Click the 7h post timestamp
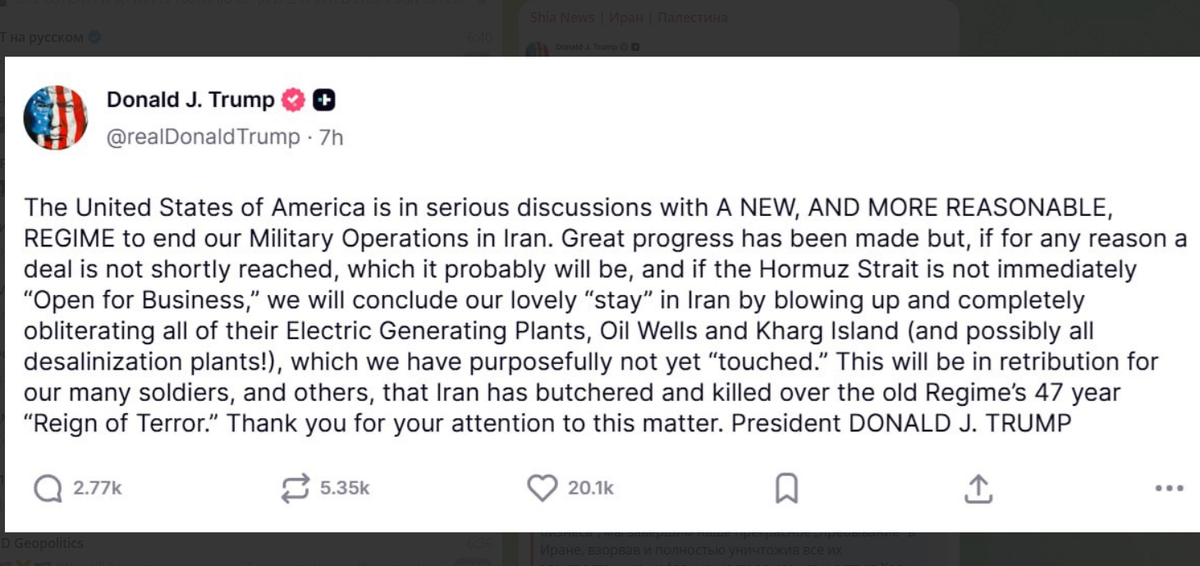This screenshot has height=566, width=1200. coord(330,137)
